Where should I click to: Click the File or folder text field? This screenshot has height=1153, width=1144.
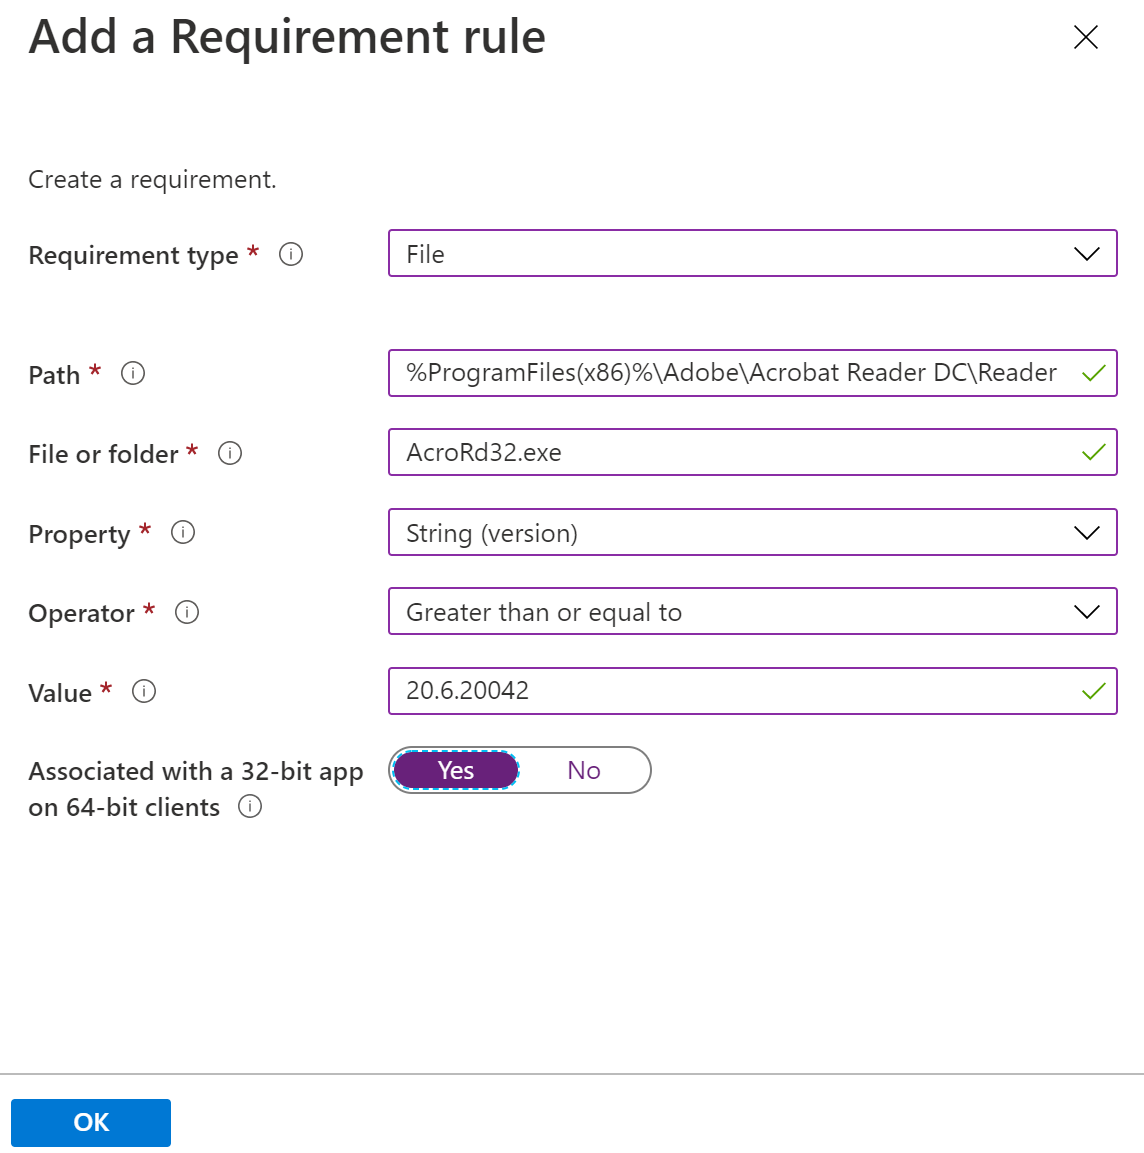[x=700, y=452]
